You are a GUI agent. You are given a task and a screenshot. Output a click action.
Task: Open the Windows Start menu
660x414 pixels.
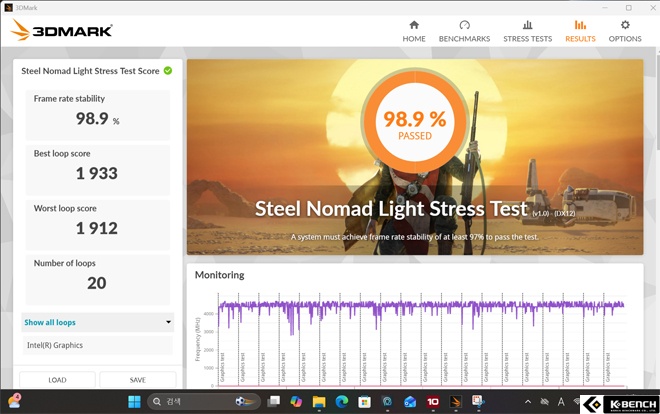coord(134,402)
